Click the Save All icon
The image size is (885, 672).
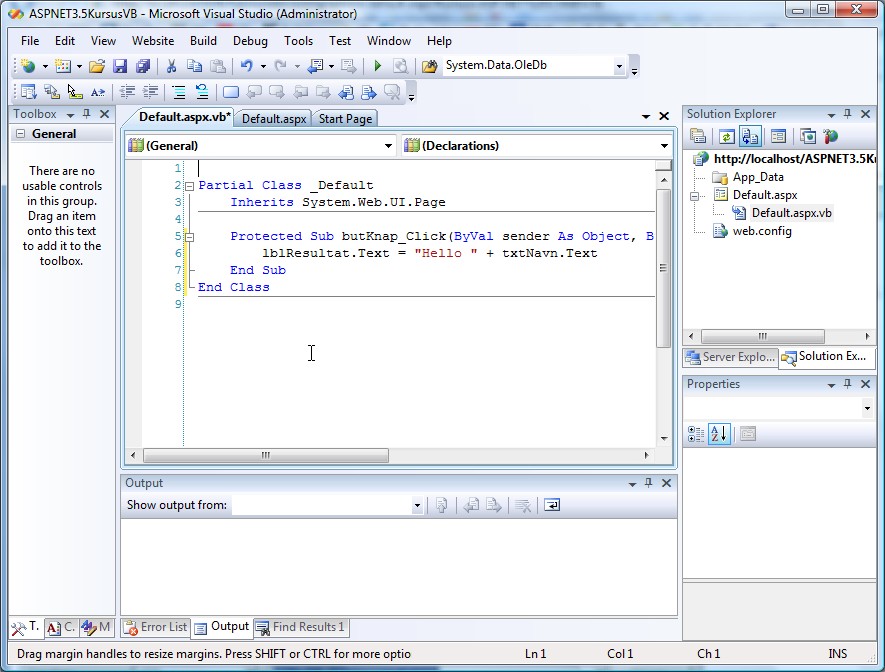143,66
